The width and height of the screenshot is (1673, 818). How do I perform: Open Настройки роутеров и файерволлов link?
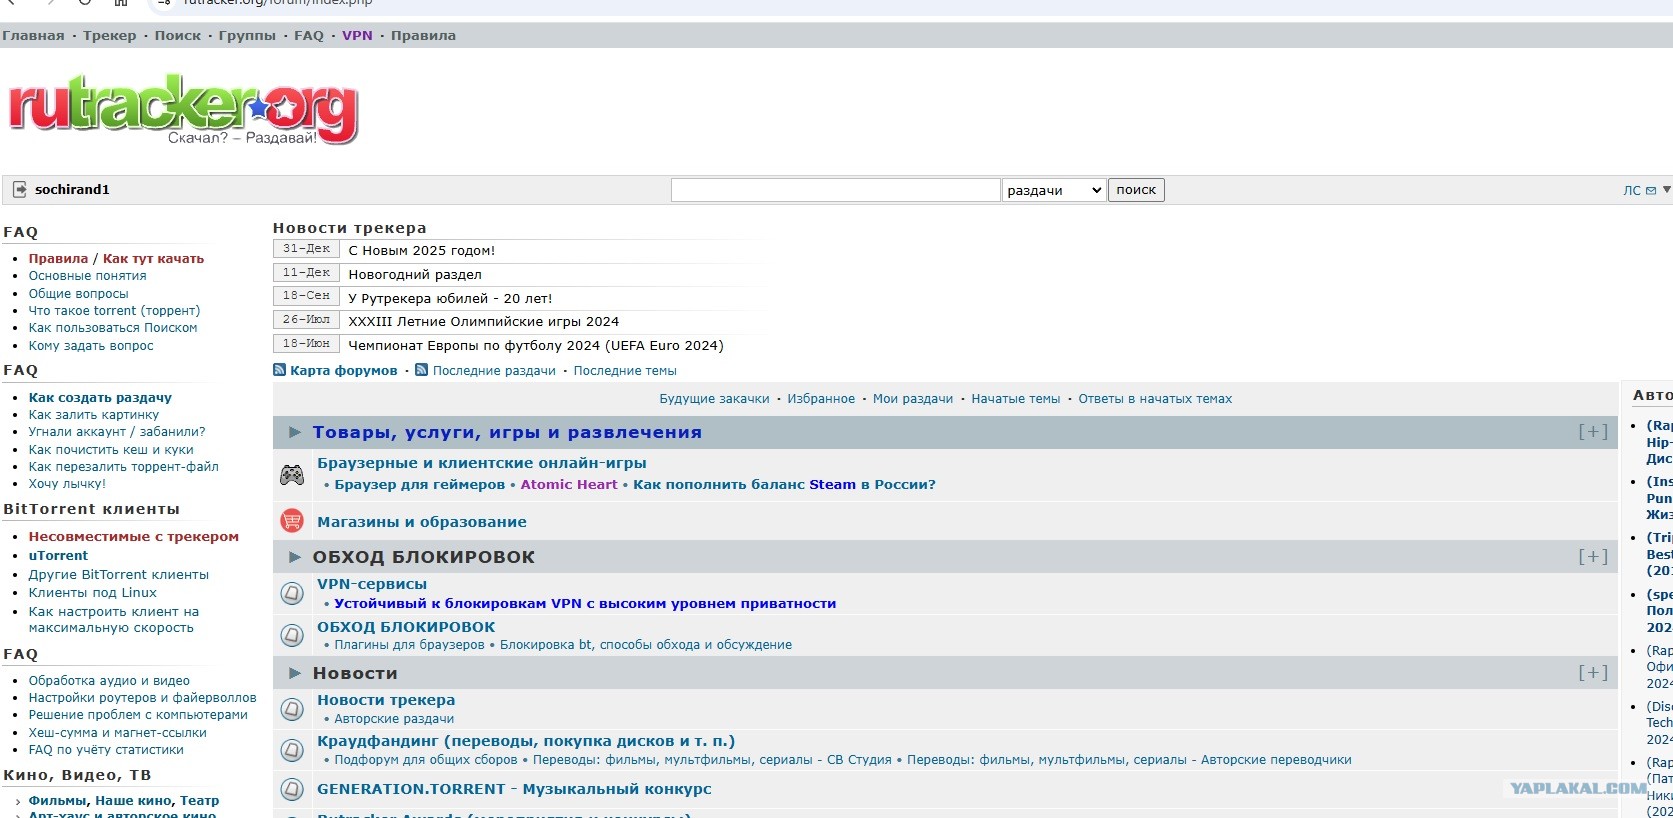(142, 697)
